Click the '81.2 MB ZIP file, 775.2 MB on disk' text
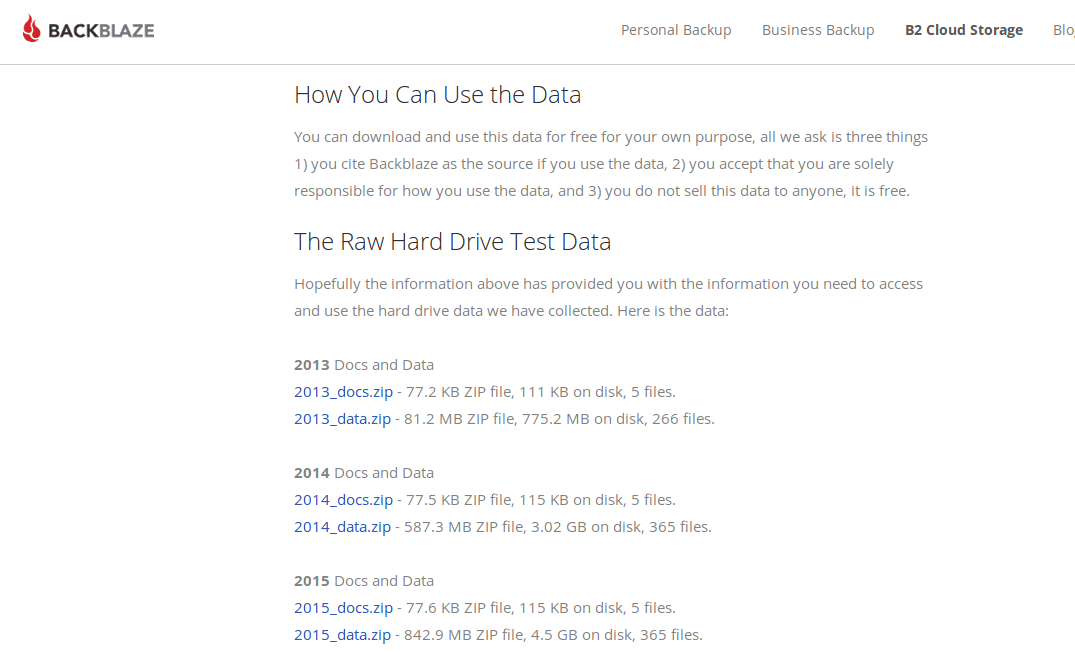This screenshot has width=1075, height=652. point(524,418)
